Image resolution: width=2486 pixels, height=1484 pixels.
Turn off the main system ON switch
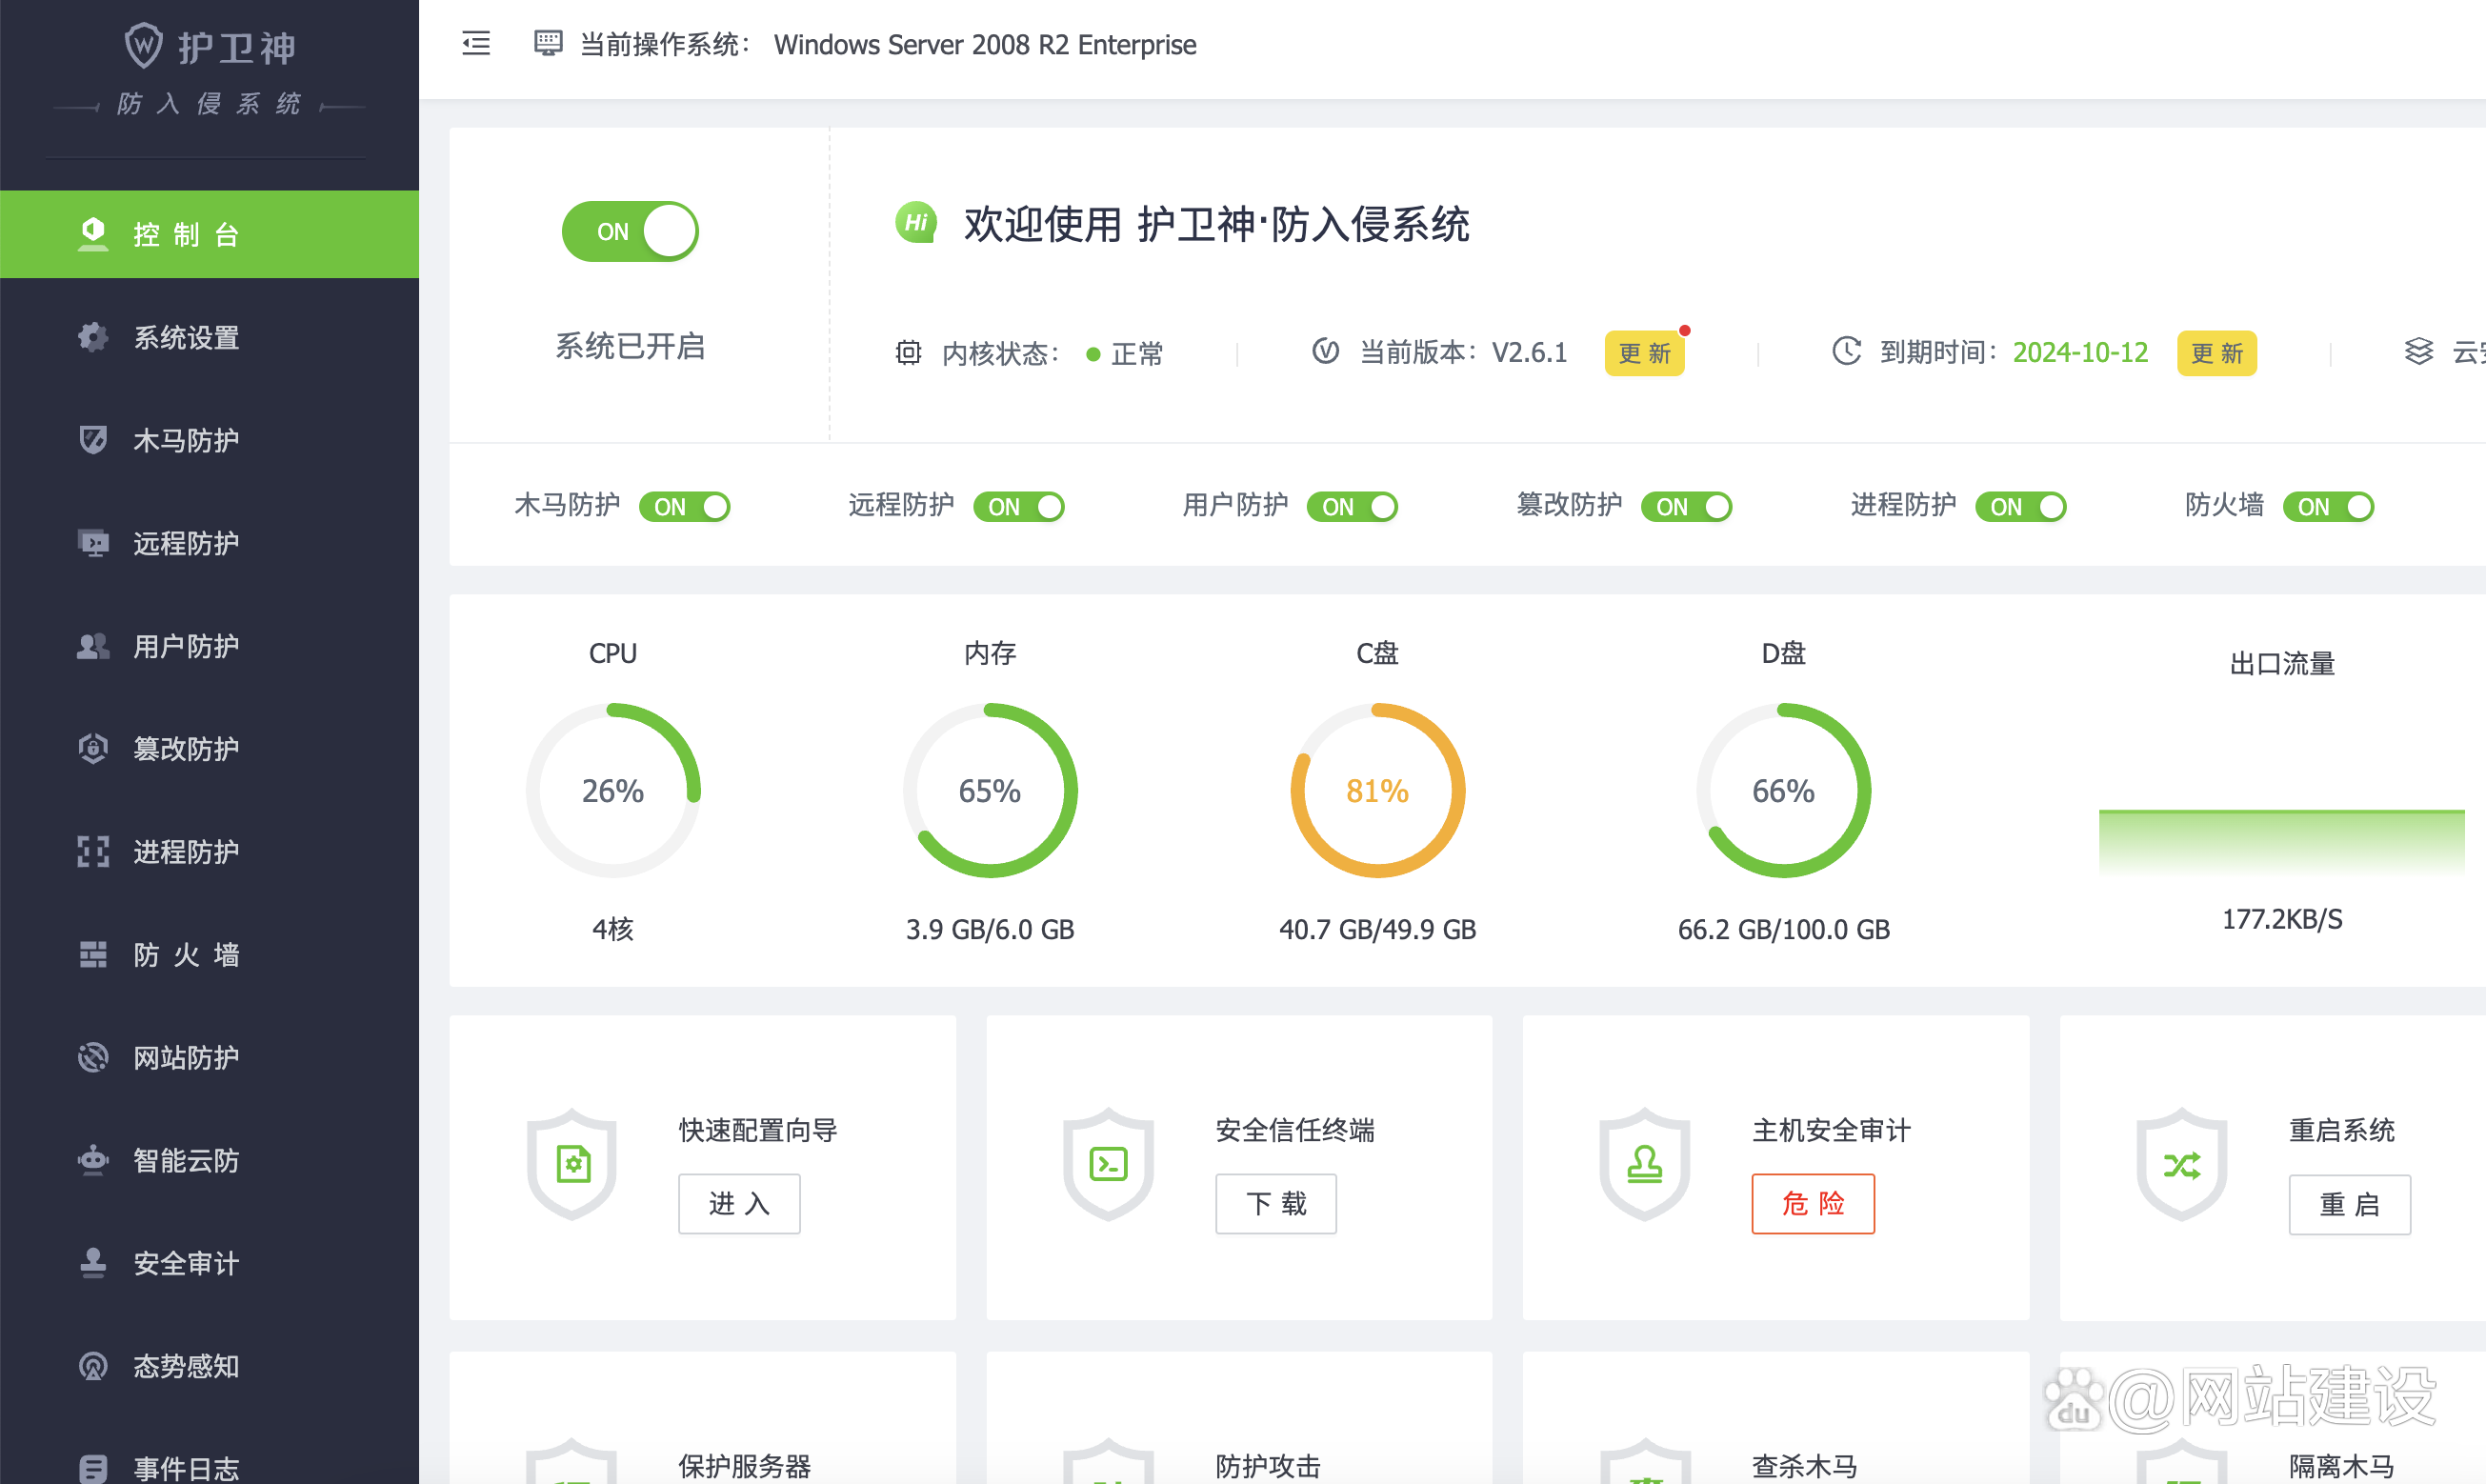pos(630,231)
